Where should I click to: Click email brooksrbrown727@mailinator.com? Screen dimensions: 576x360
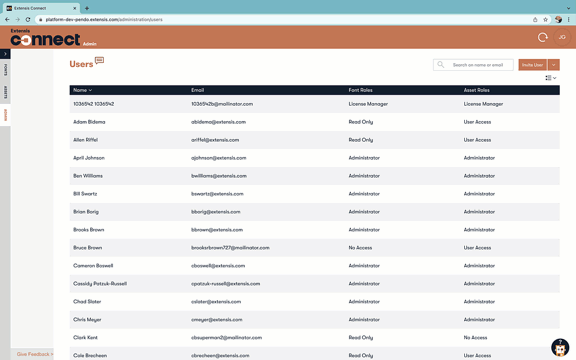click(230, 248)
